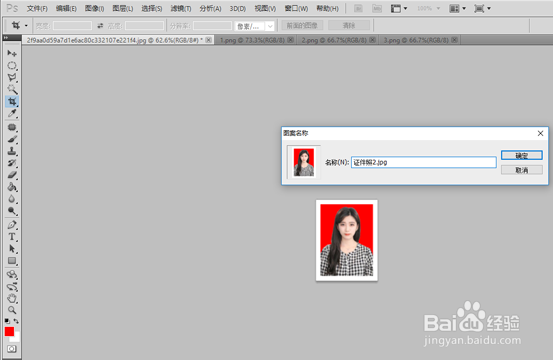The width and height of the screenshot is (553, 360).
Task: Open the 滤镜(T) menu
Action: [x=181, y=8]
